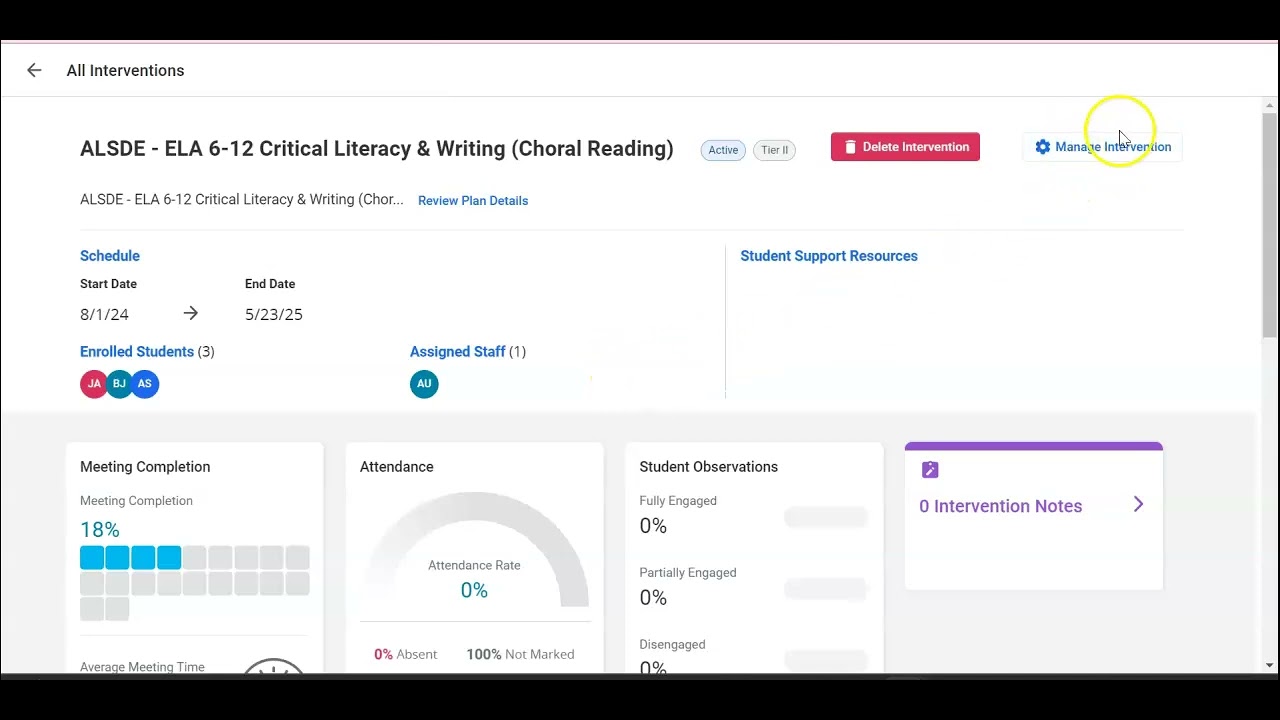Image resolution: width=1280 pixels, height=720 pixels.
Task: Click the Schedule heading
Action: [110, 256]
